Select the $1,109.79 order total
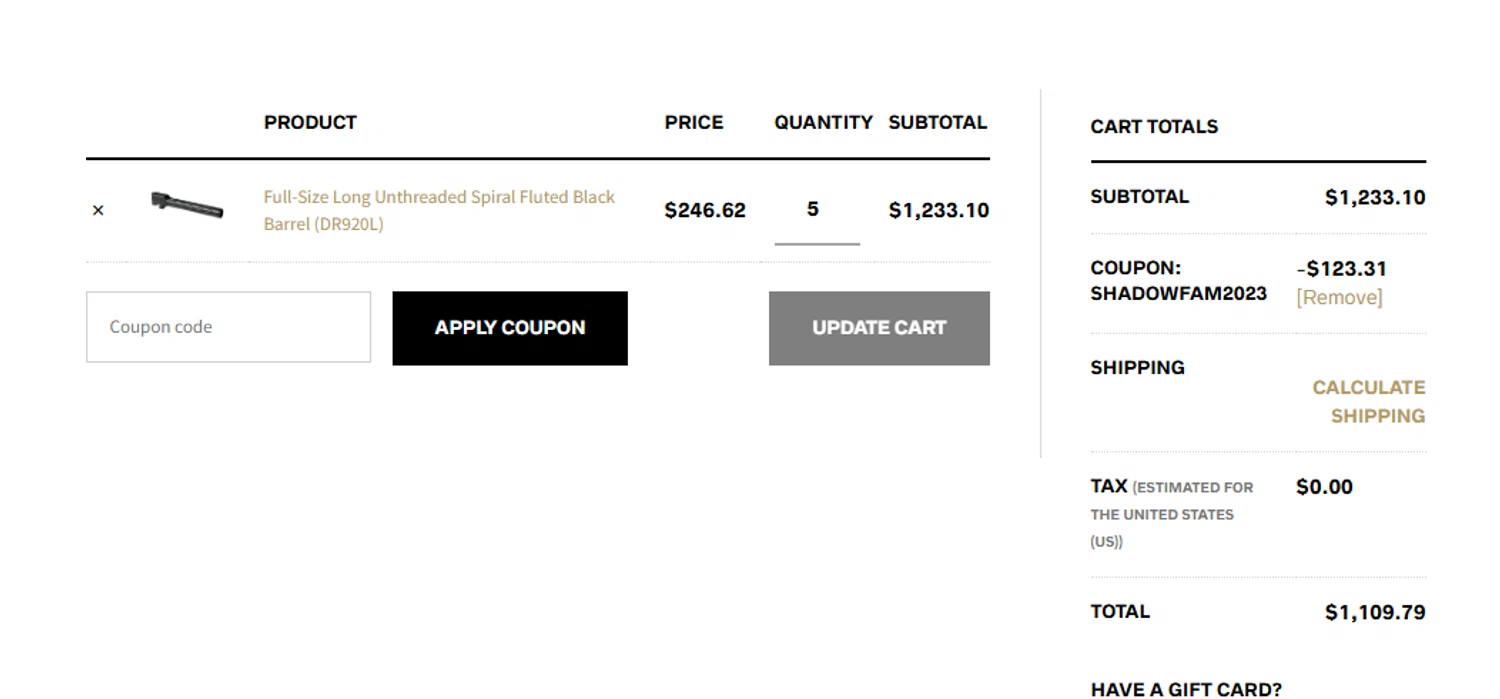 pyautogui.click(x=1375, y=612)
